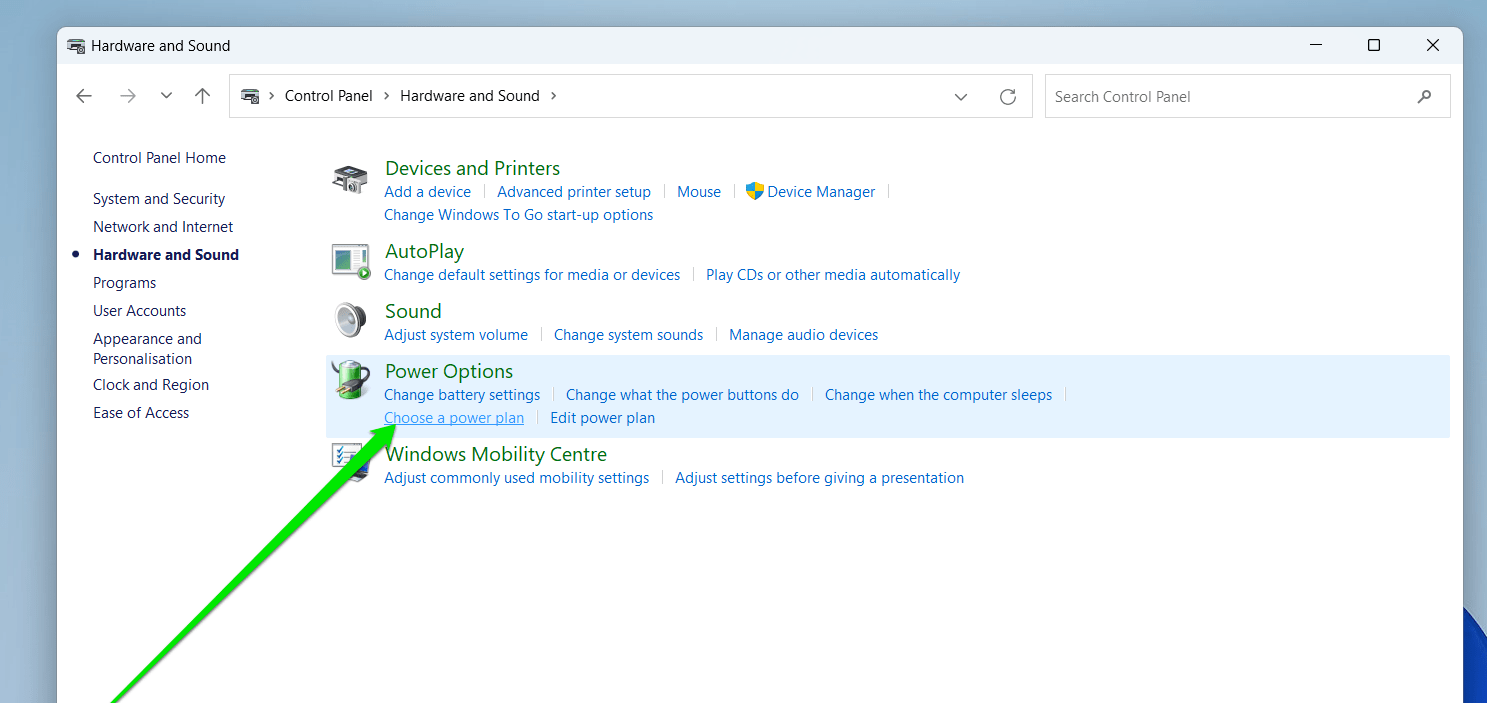The image size is (1487, 703).
Task: Click the Power Options battery icon
Action: pyautogui.click(x=351, y=381)
